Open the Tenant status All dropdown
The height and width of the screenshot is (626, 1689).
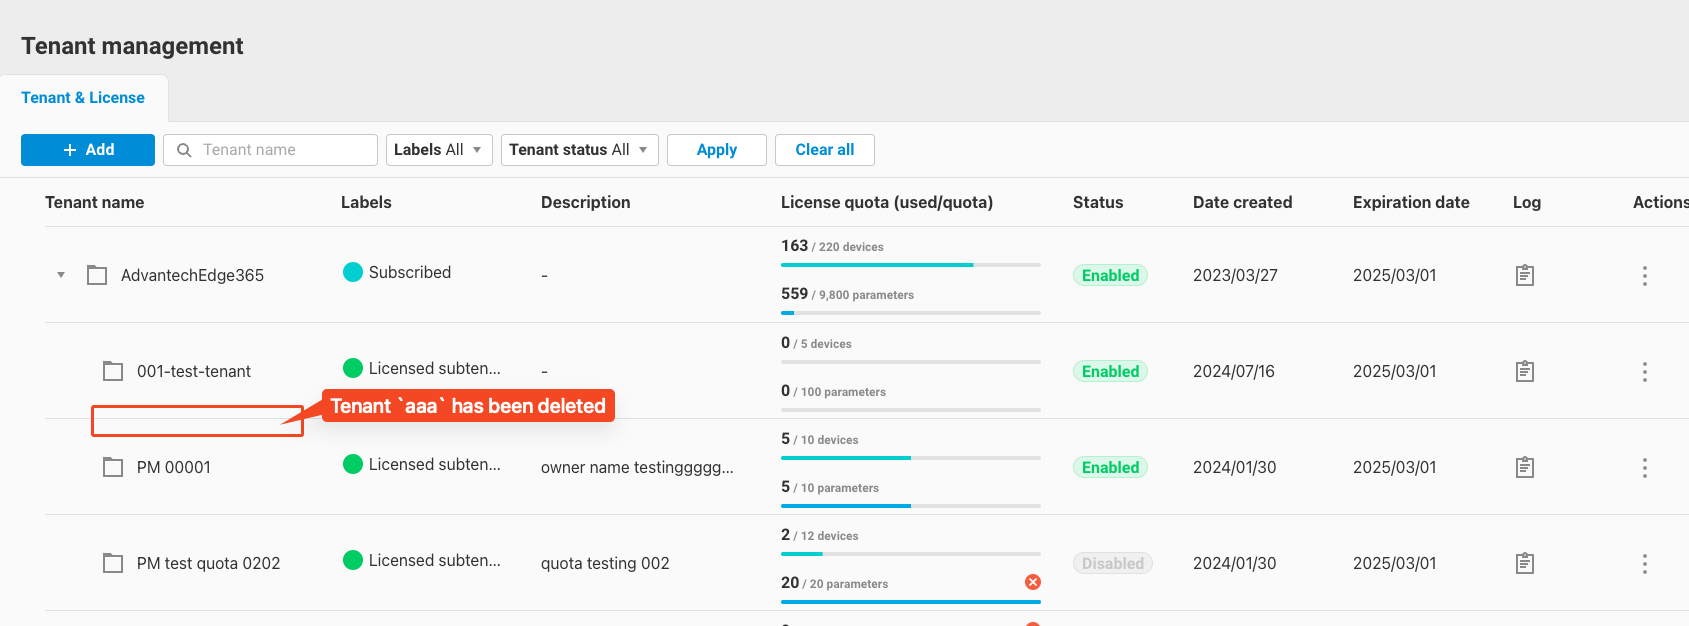[579, 150]
